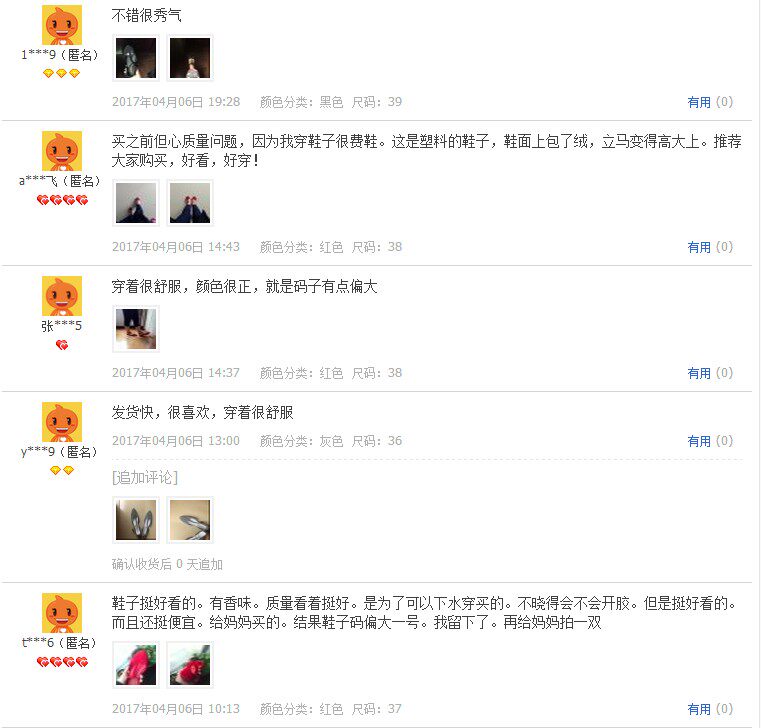Click avatar of user y***9
This screenshot has height=728, width=761.
coord(62,422)
